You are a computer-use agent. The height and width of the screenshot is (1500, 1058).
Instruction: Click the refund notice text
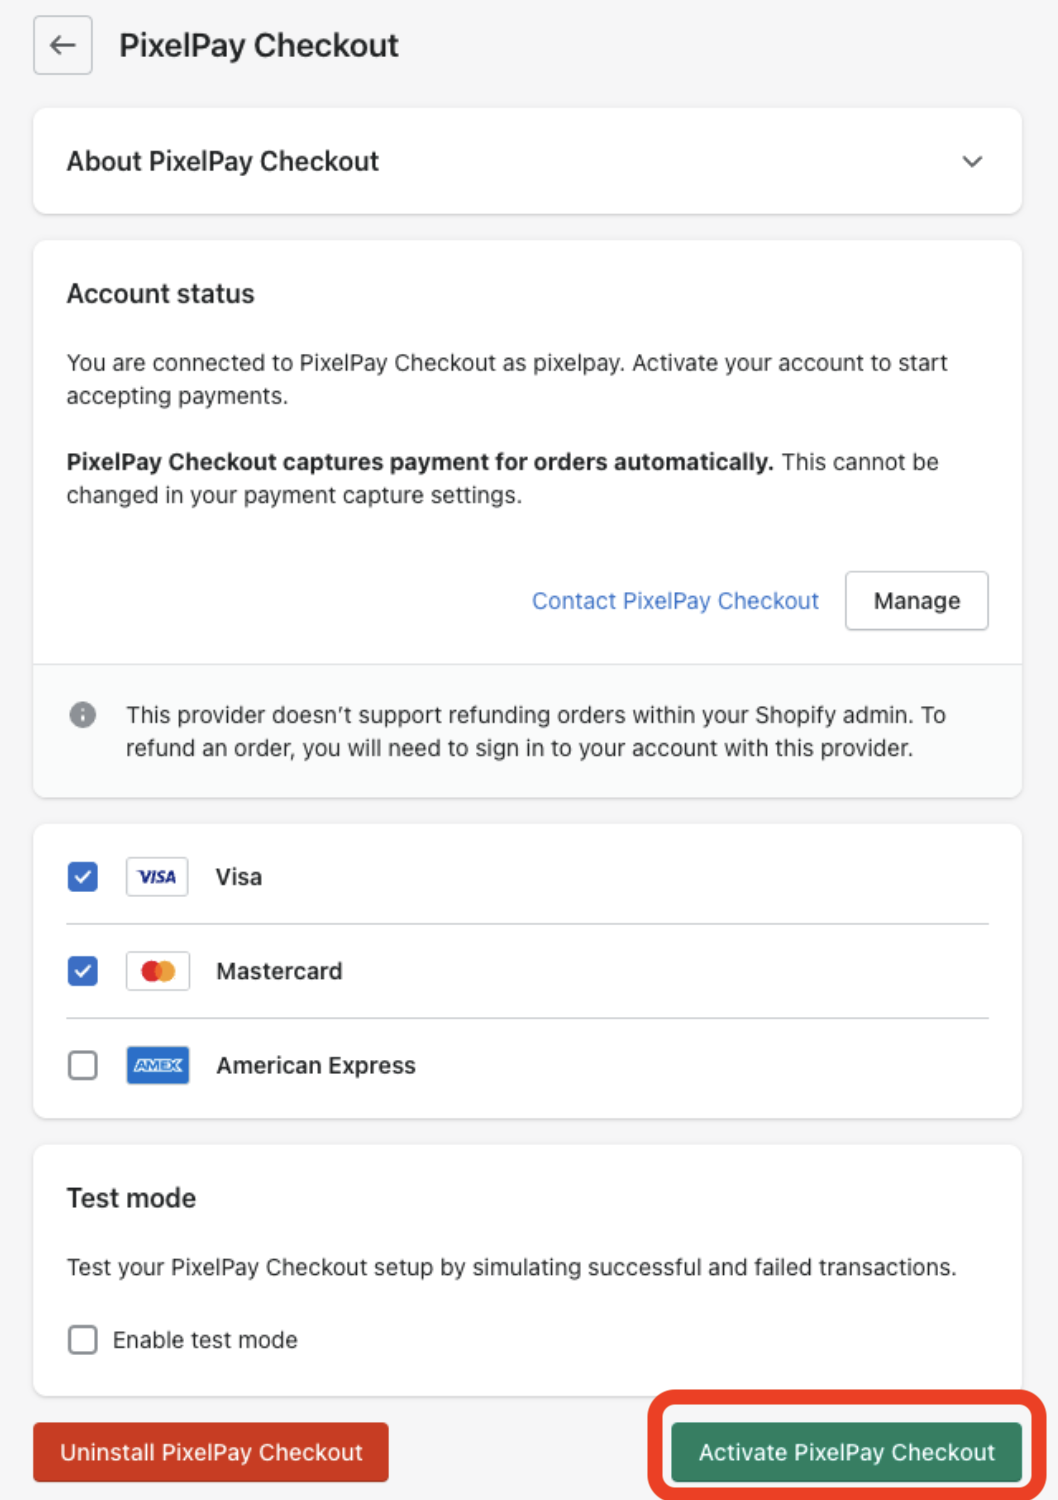click(x=536, y=732)
